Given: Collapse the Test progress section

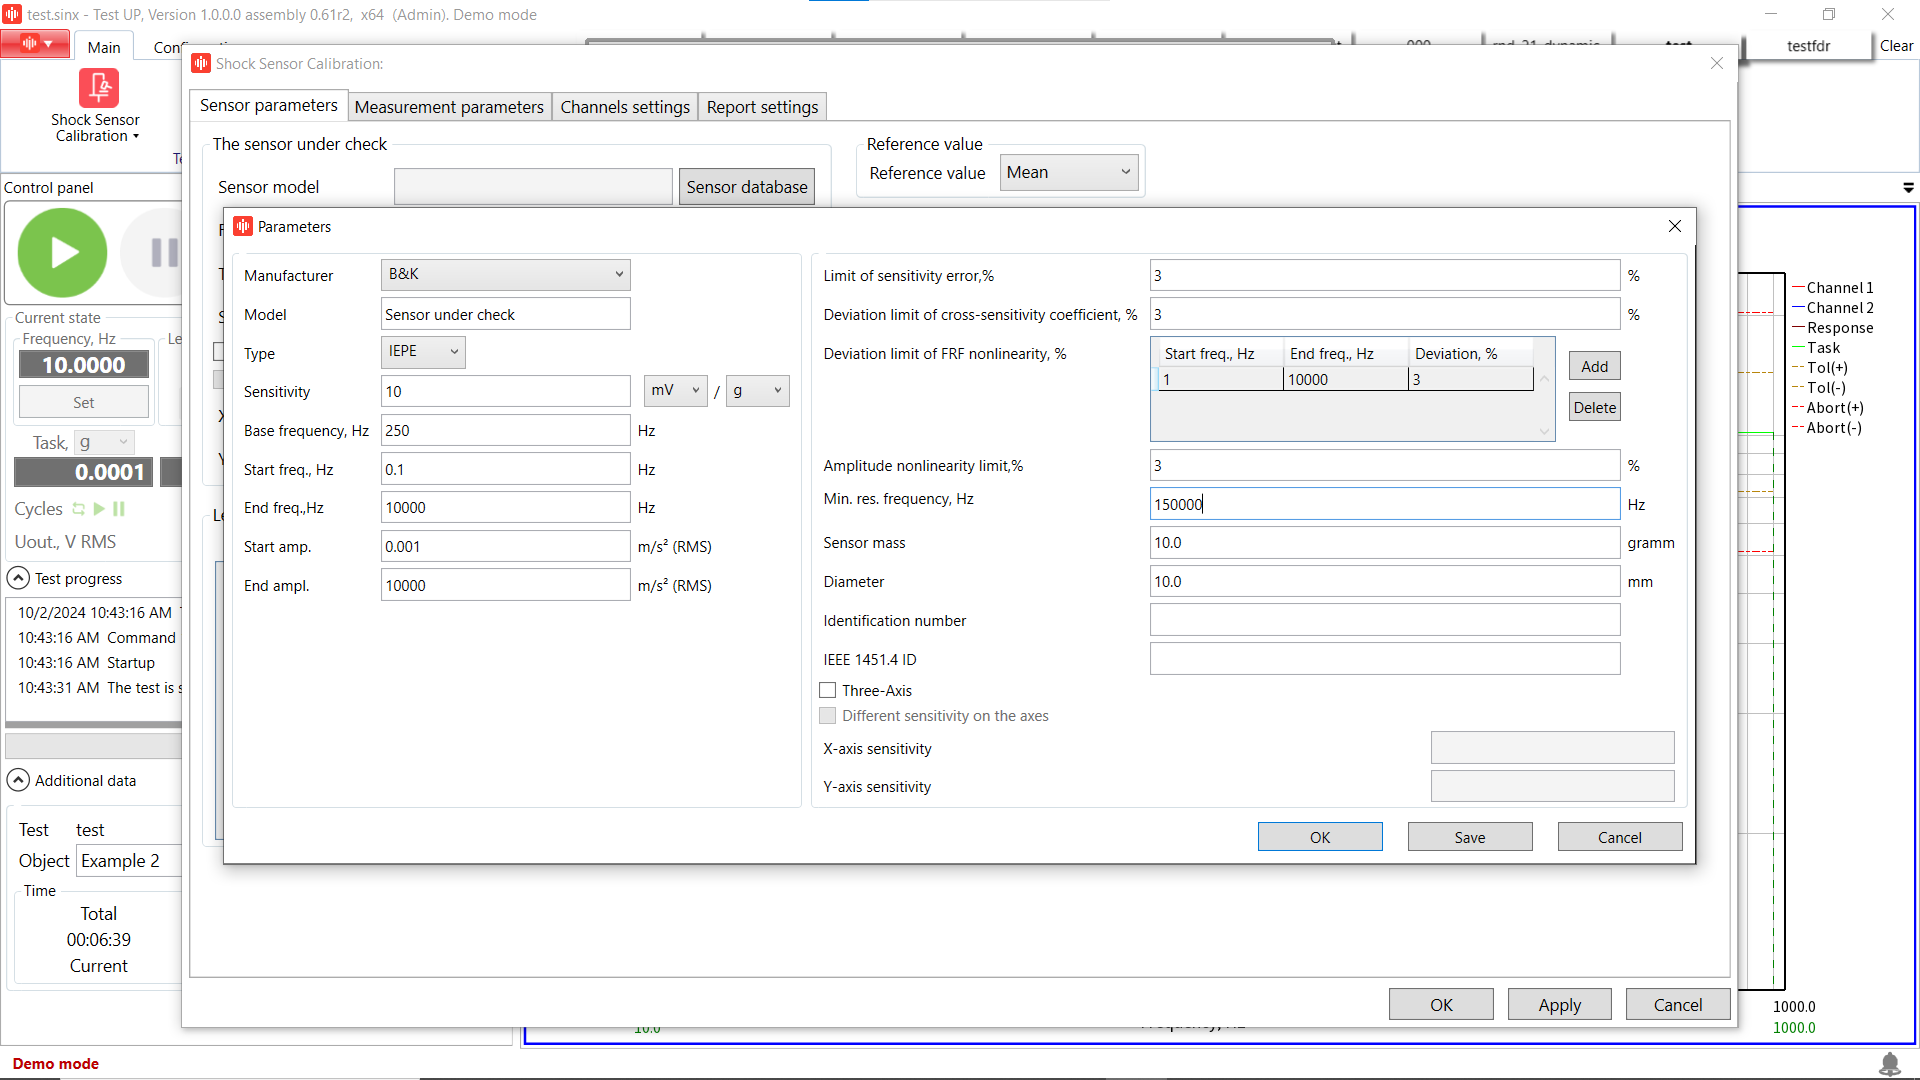Looking at the screenshot, I should (x=18, y=578).
